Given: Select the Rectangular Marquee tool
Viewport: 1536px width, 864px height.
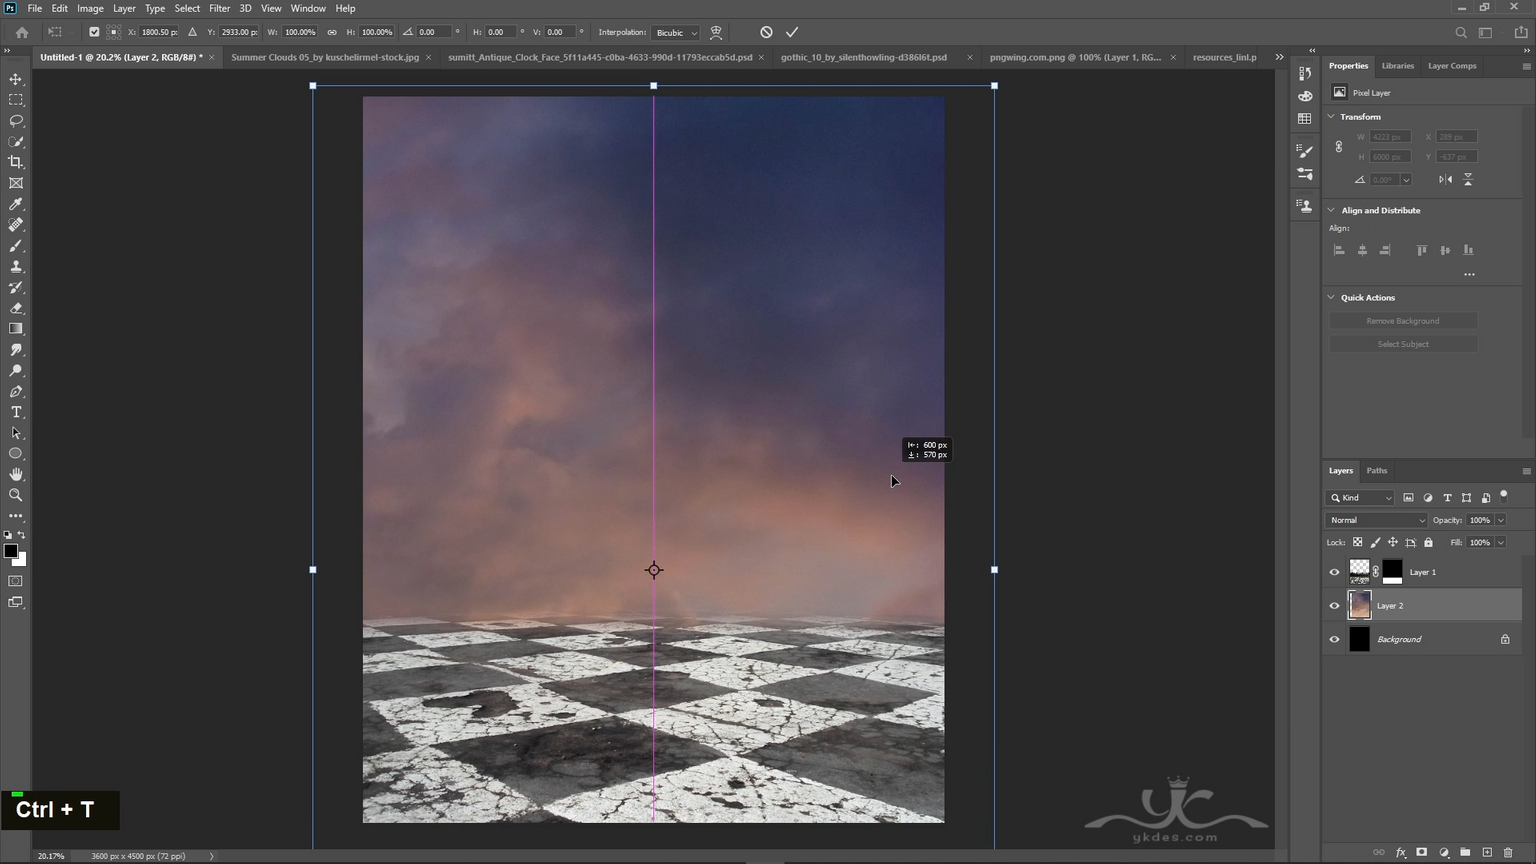Looking at the screenshot, I should pyautogui.click(x=16, y=100).
